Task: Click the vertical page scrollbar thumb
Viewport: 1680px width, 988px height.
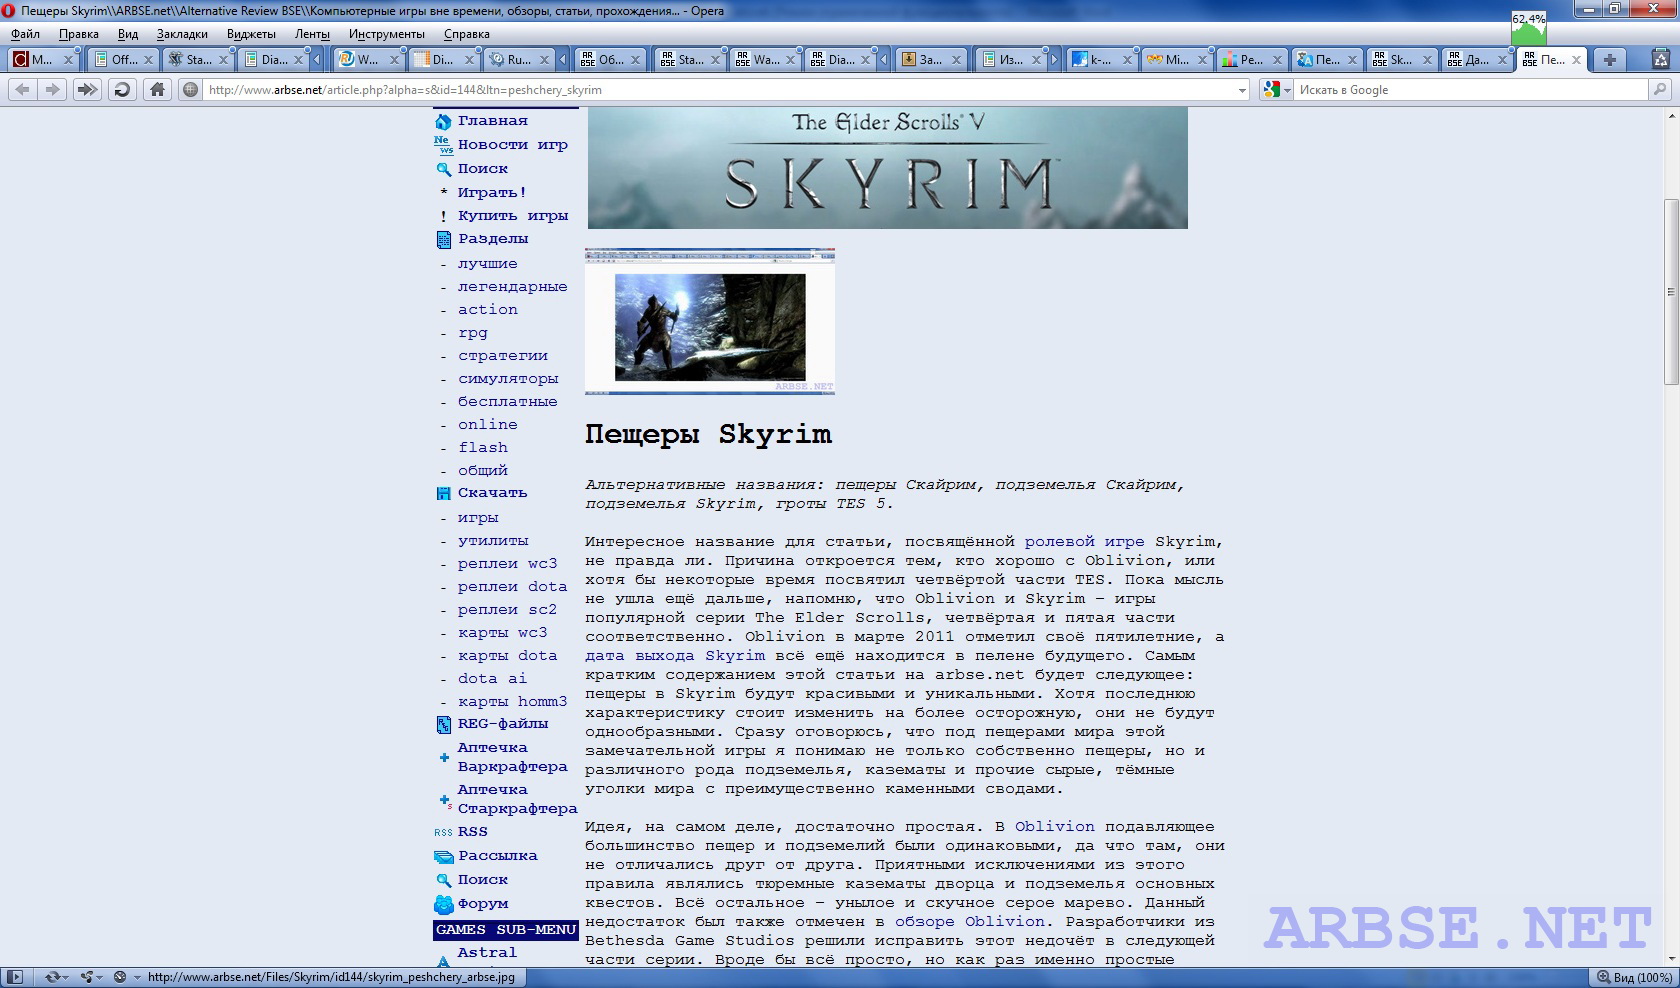Action: pos(1670,292)
